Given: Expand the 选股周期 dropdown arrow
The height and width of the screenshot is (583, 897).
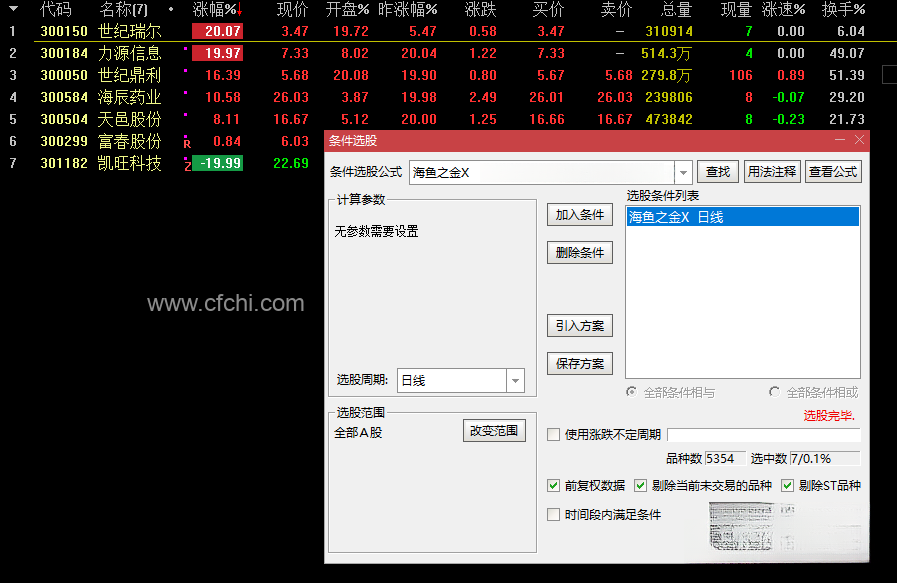Looking at the screenshot, I should coord(515,380).
